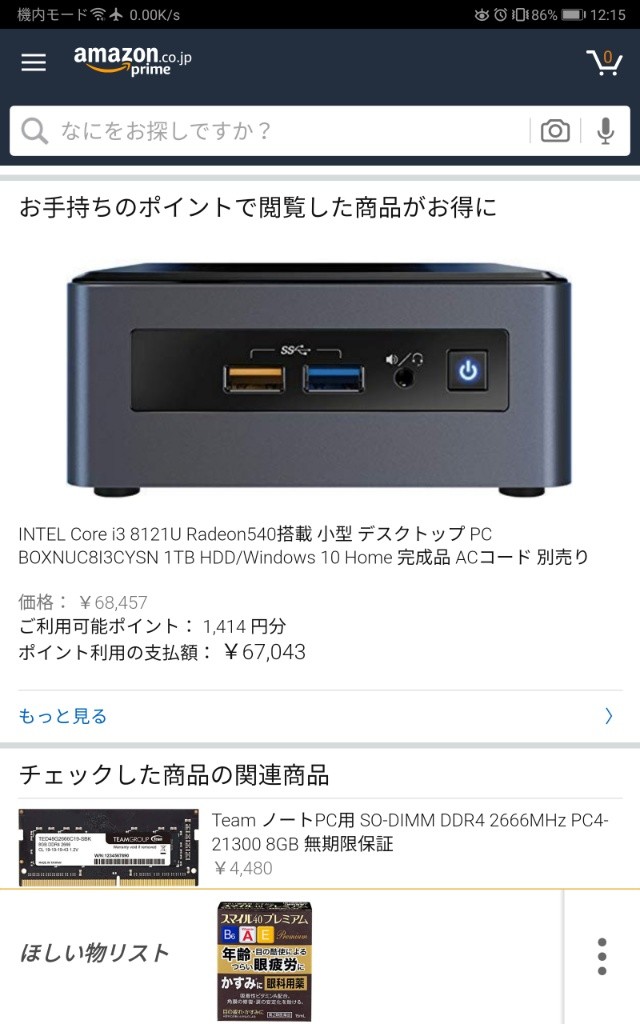Tap the Amazon.co.jp prime logo
640x1024 pixels.
(133, 60)
